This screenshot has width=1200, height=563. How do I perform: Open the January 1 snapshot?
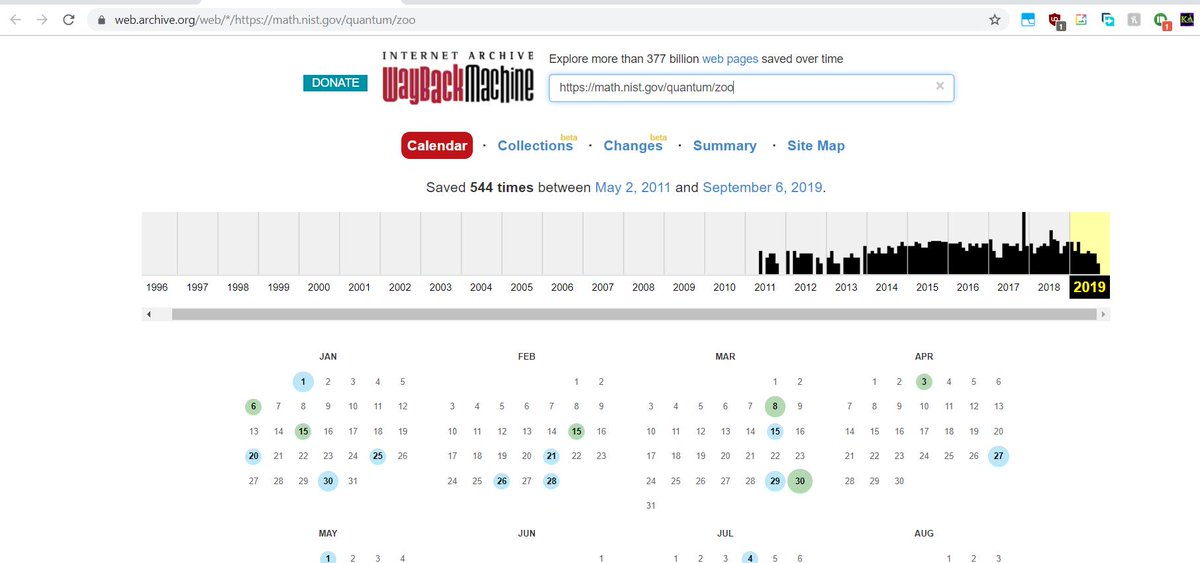pos(303,381)
